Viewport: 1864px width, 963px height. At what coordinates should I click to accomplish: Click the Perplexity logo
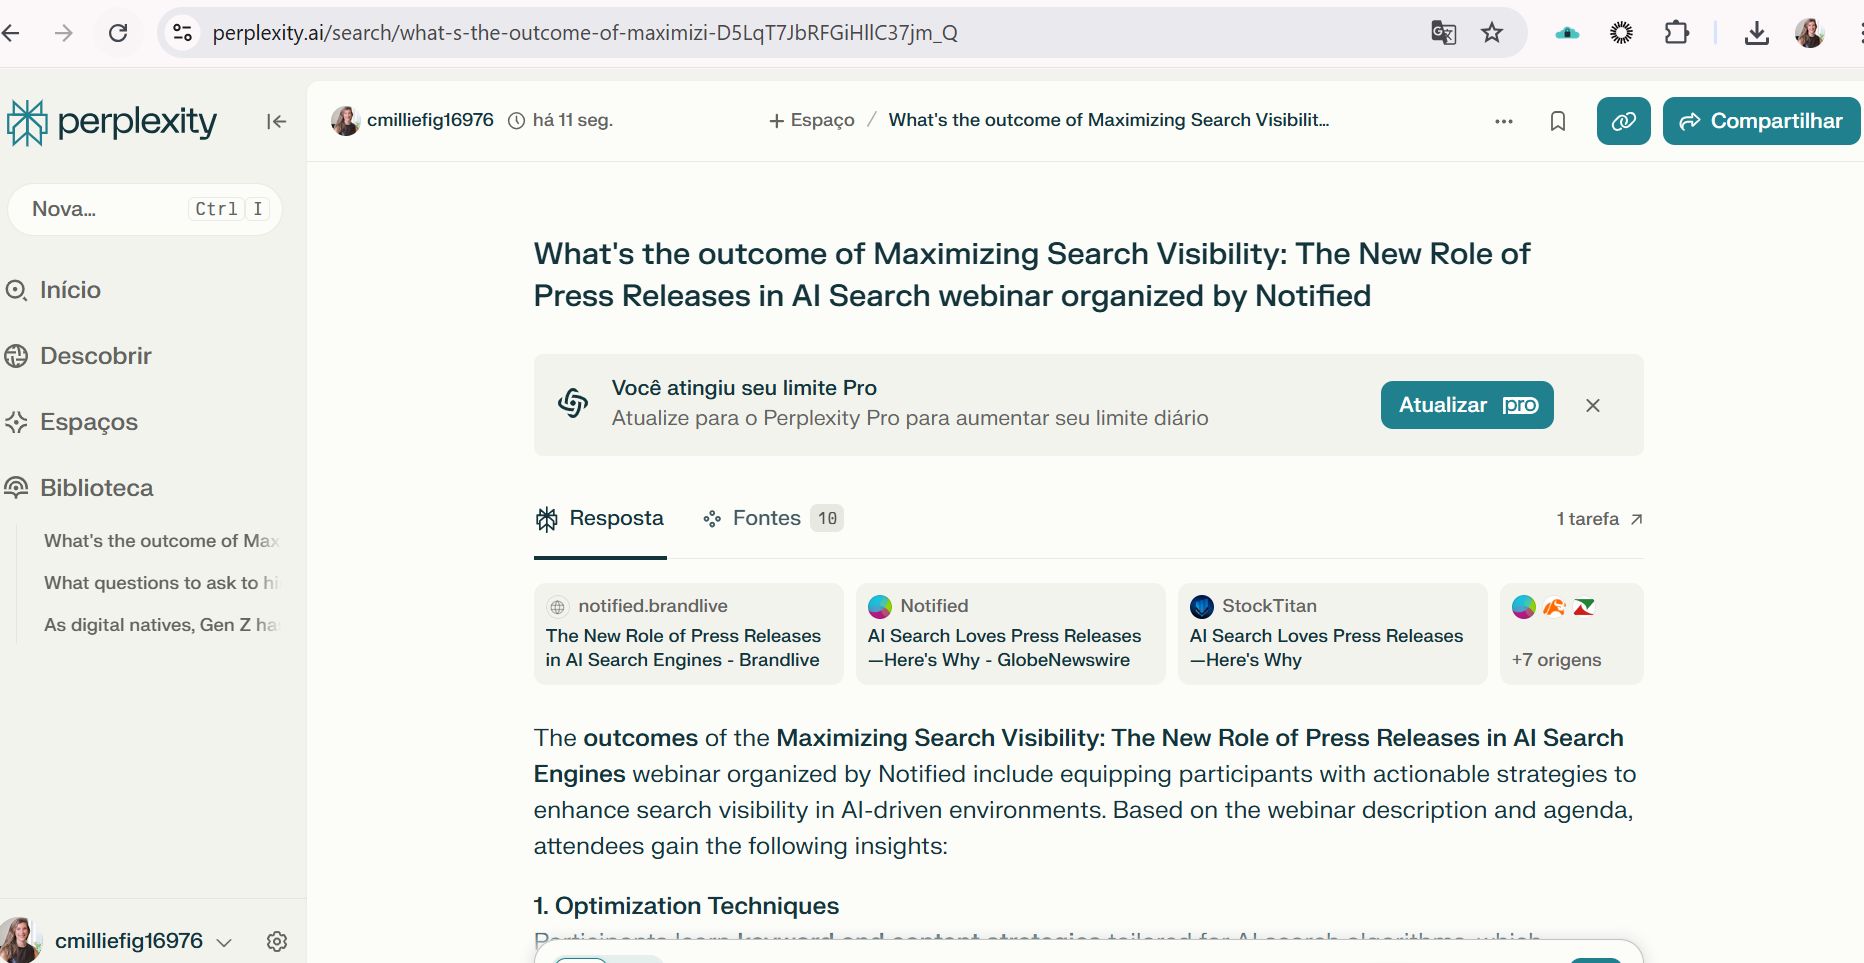(112, 122)
